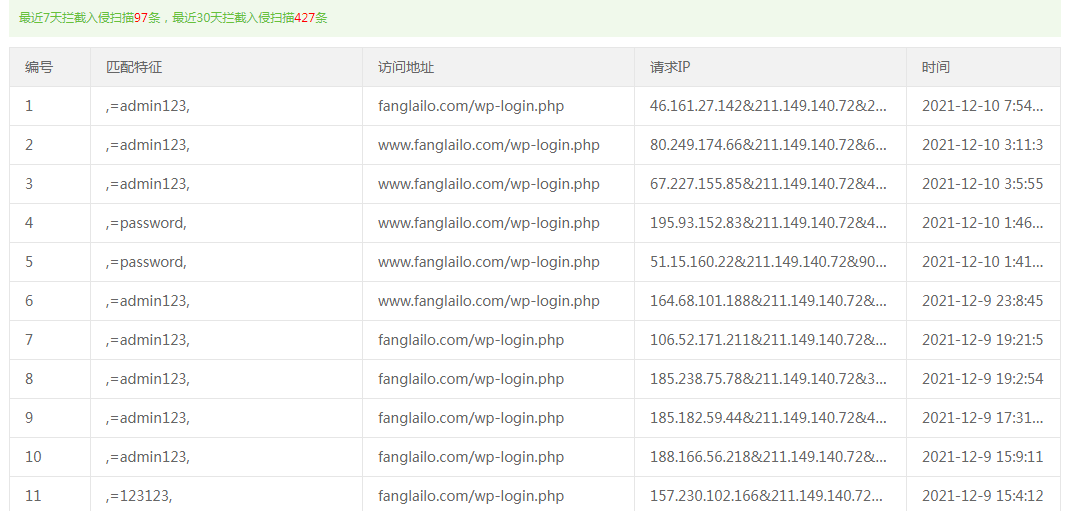Select the timestamp 2021-12-10 3:11:3

click(982, 145)
